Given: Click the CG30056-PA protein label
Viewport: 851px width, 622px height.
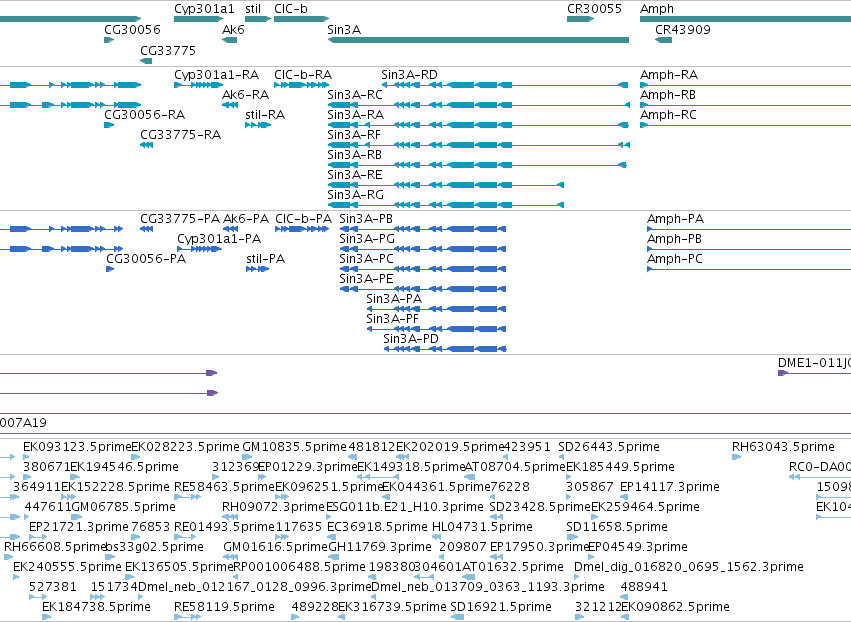Looking at the screenshot, I should [146, 259].
